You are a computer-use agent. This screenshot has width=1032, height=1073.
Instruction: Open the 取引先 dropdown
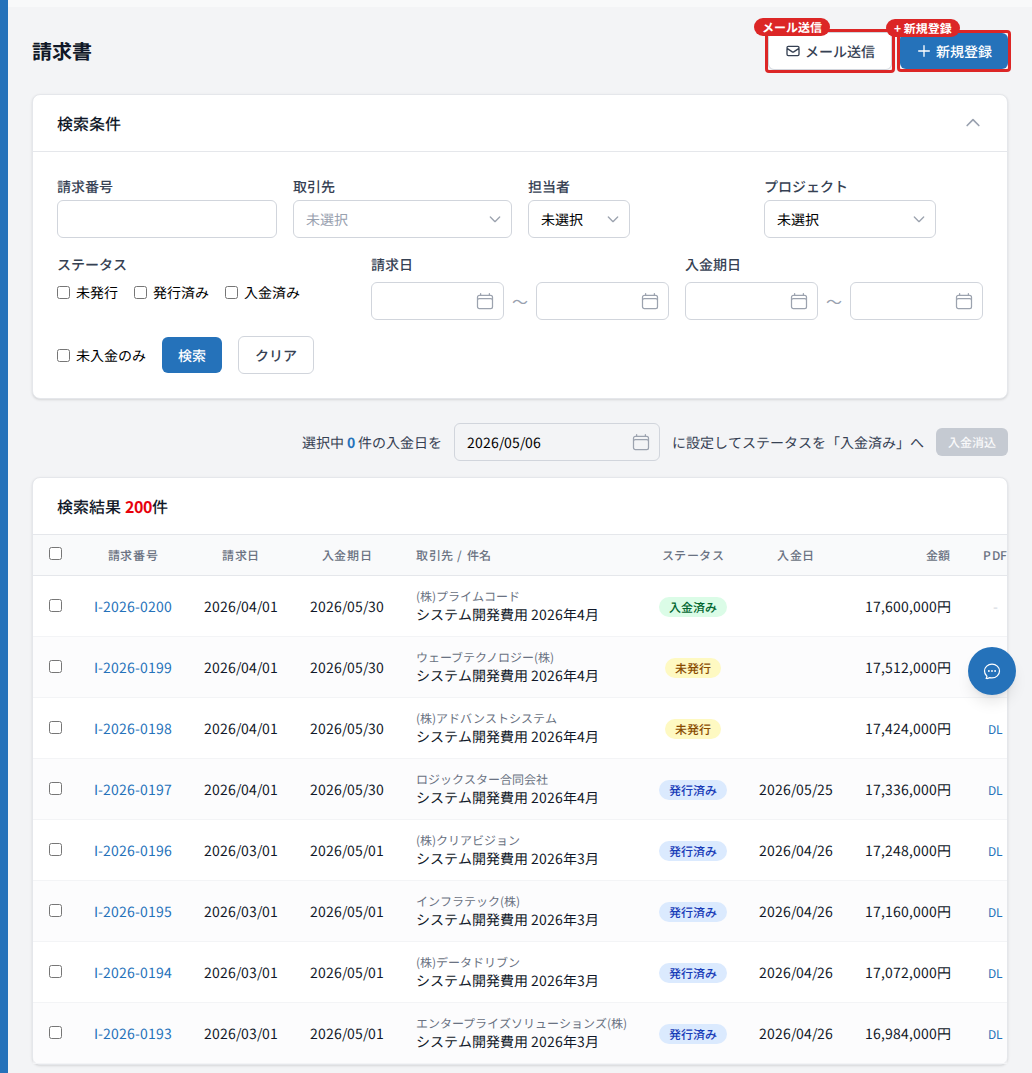402,219
